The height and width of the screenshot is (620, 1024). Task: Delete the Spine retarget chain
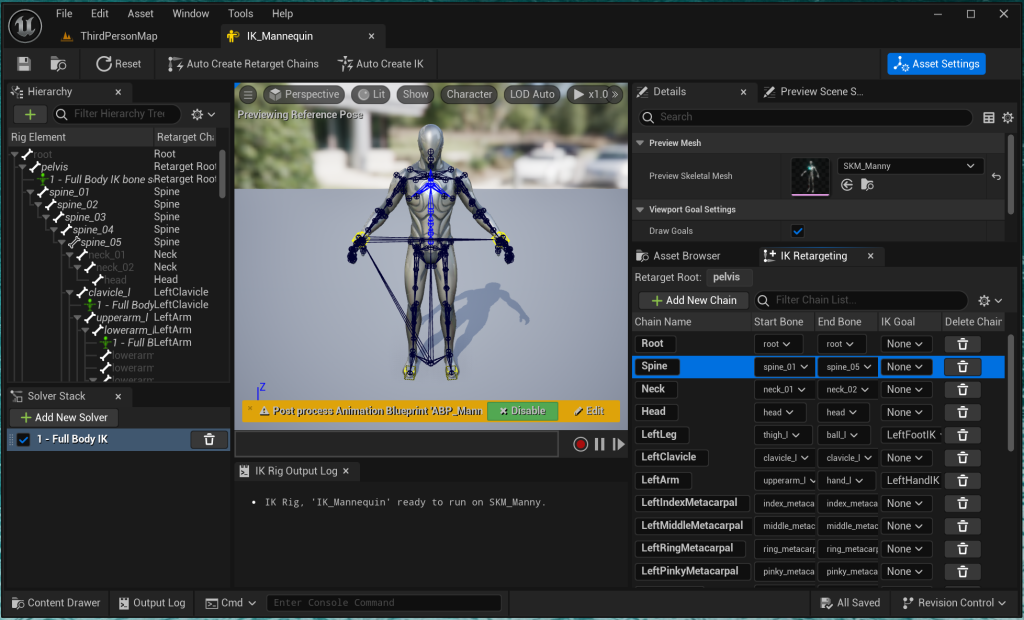pyautogui.click(x=963, y=367)
